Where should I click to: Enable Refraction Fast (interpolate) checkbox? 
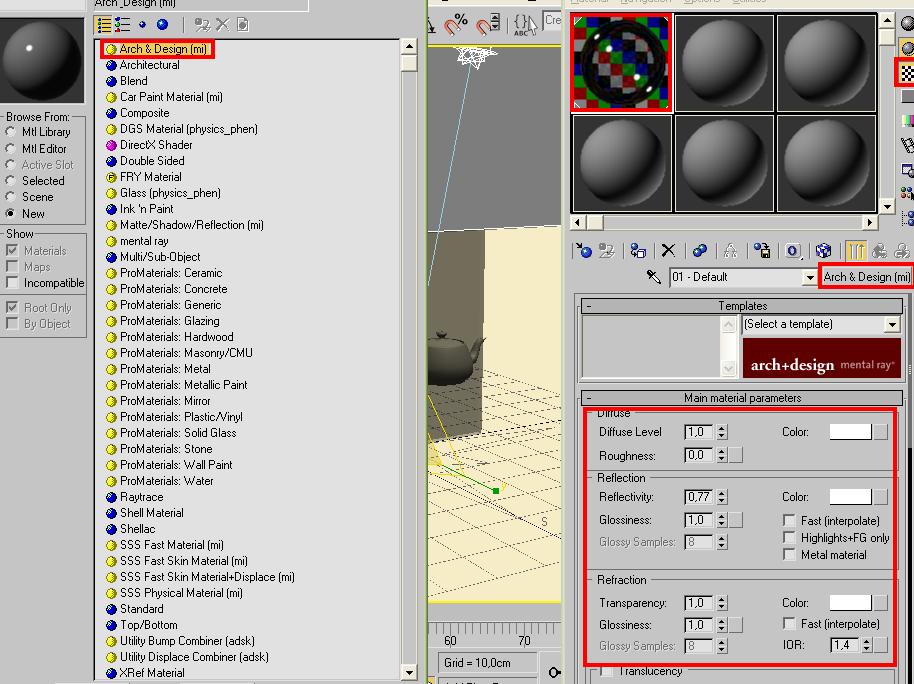click(789, 624)
